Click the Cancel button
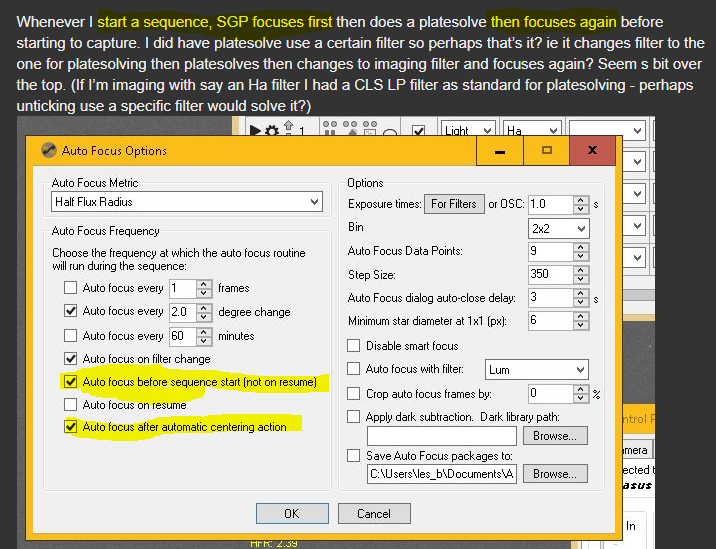716x549 pixels. (373, 513)
